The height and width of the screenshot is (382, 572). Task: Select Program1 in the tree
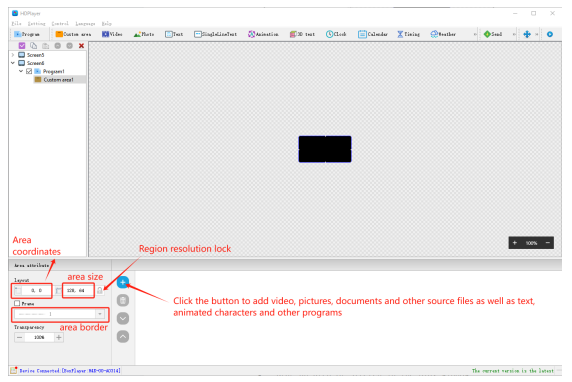[x=54, y=72]
